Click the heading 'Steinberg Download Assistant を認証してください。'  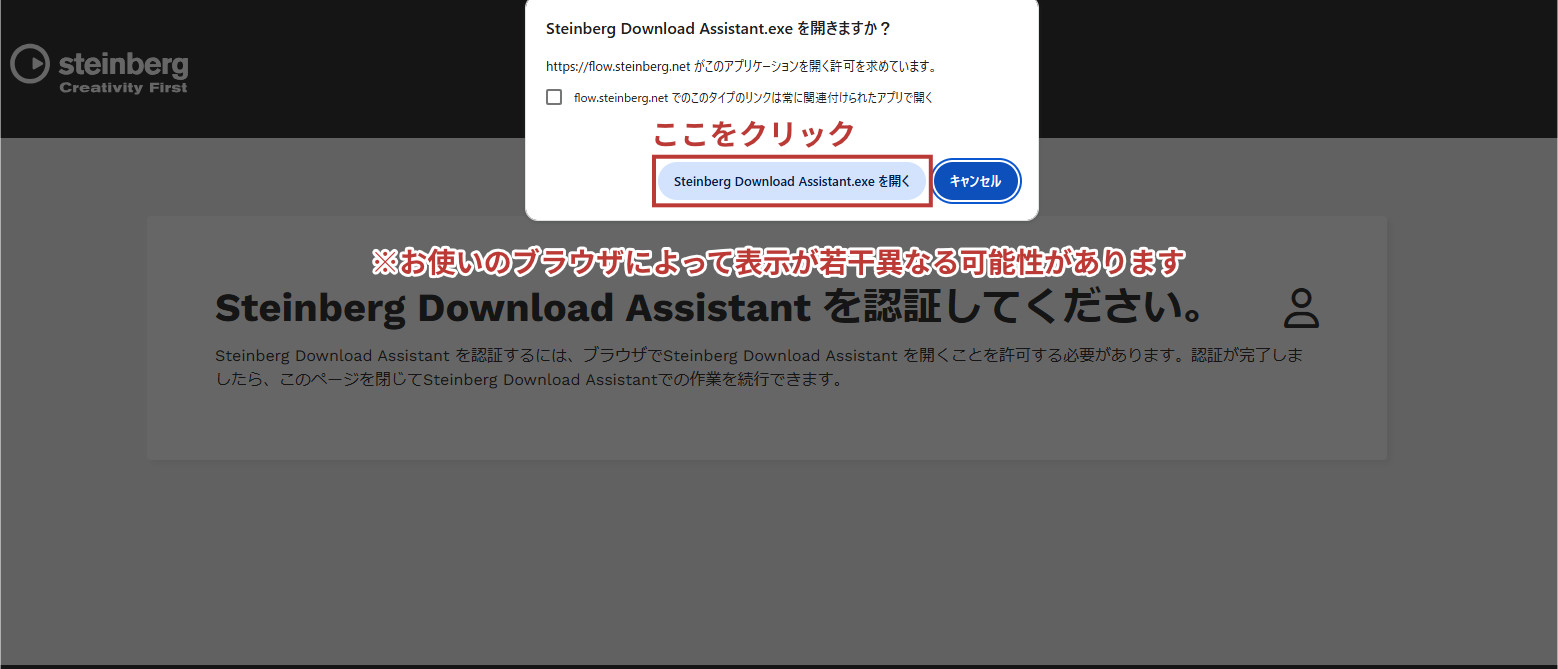710,308
